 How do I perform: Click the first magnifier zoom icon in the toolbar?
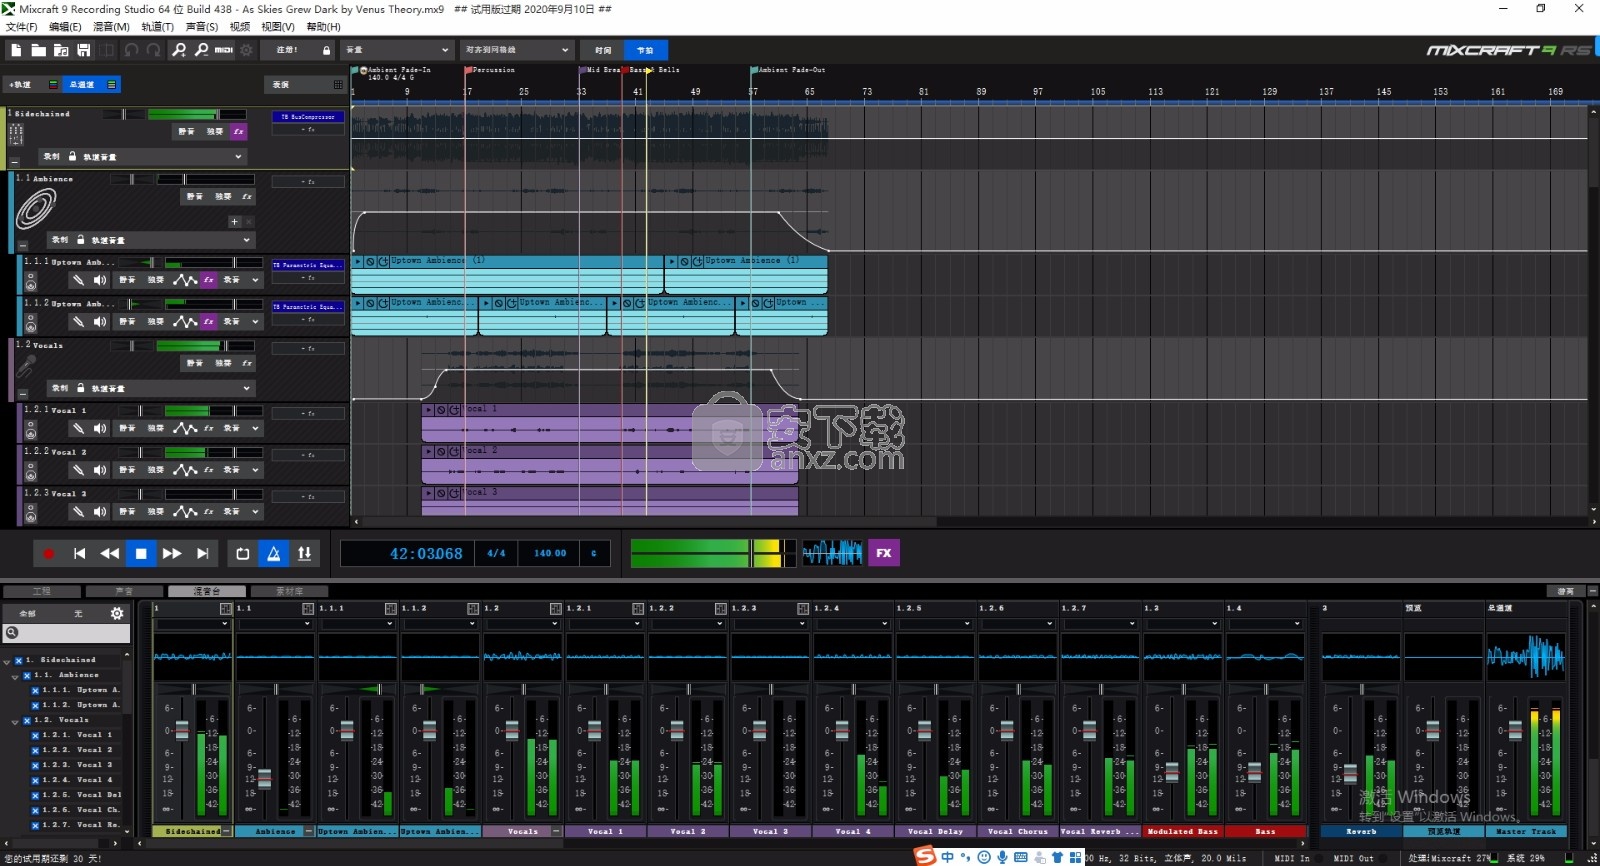pyautogui.click(x=179, y=50)
